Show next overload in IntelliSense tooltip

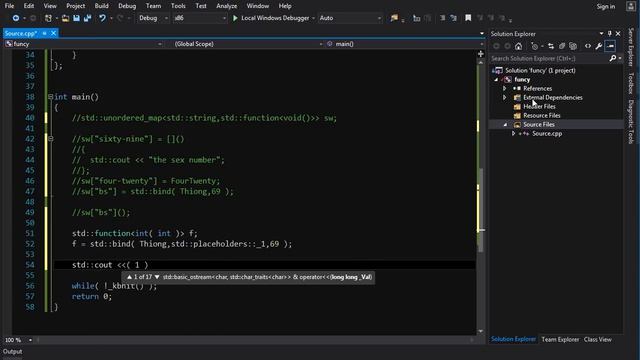click(157, 277)
